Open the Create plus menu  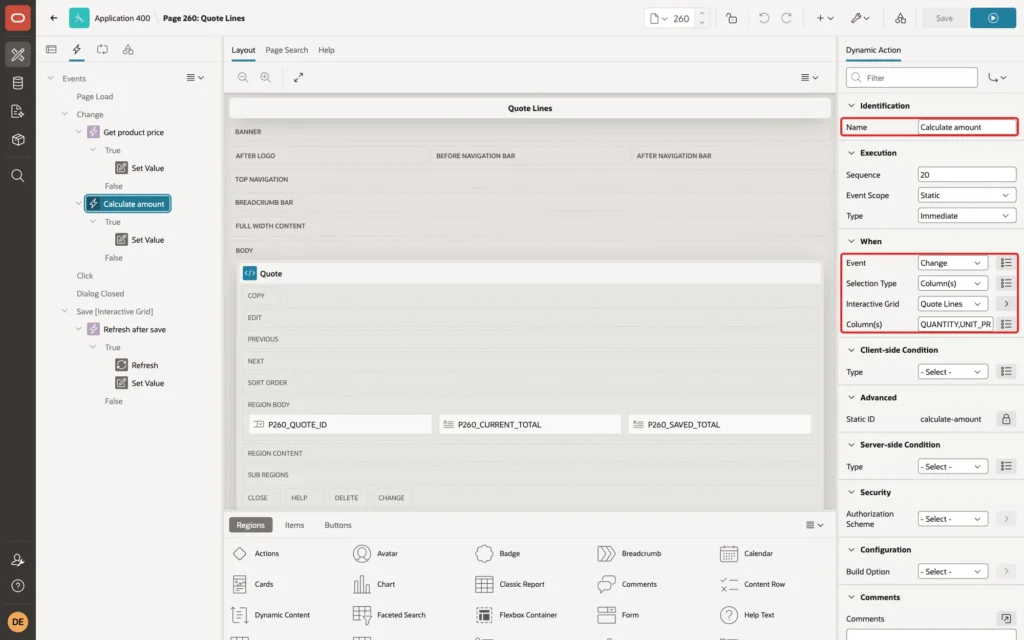pyautogui.click(x=824, y=18)
